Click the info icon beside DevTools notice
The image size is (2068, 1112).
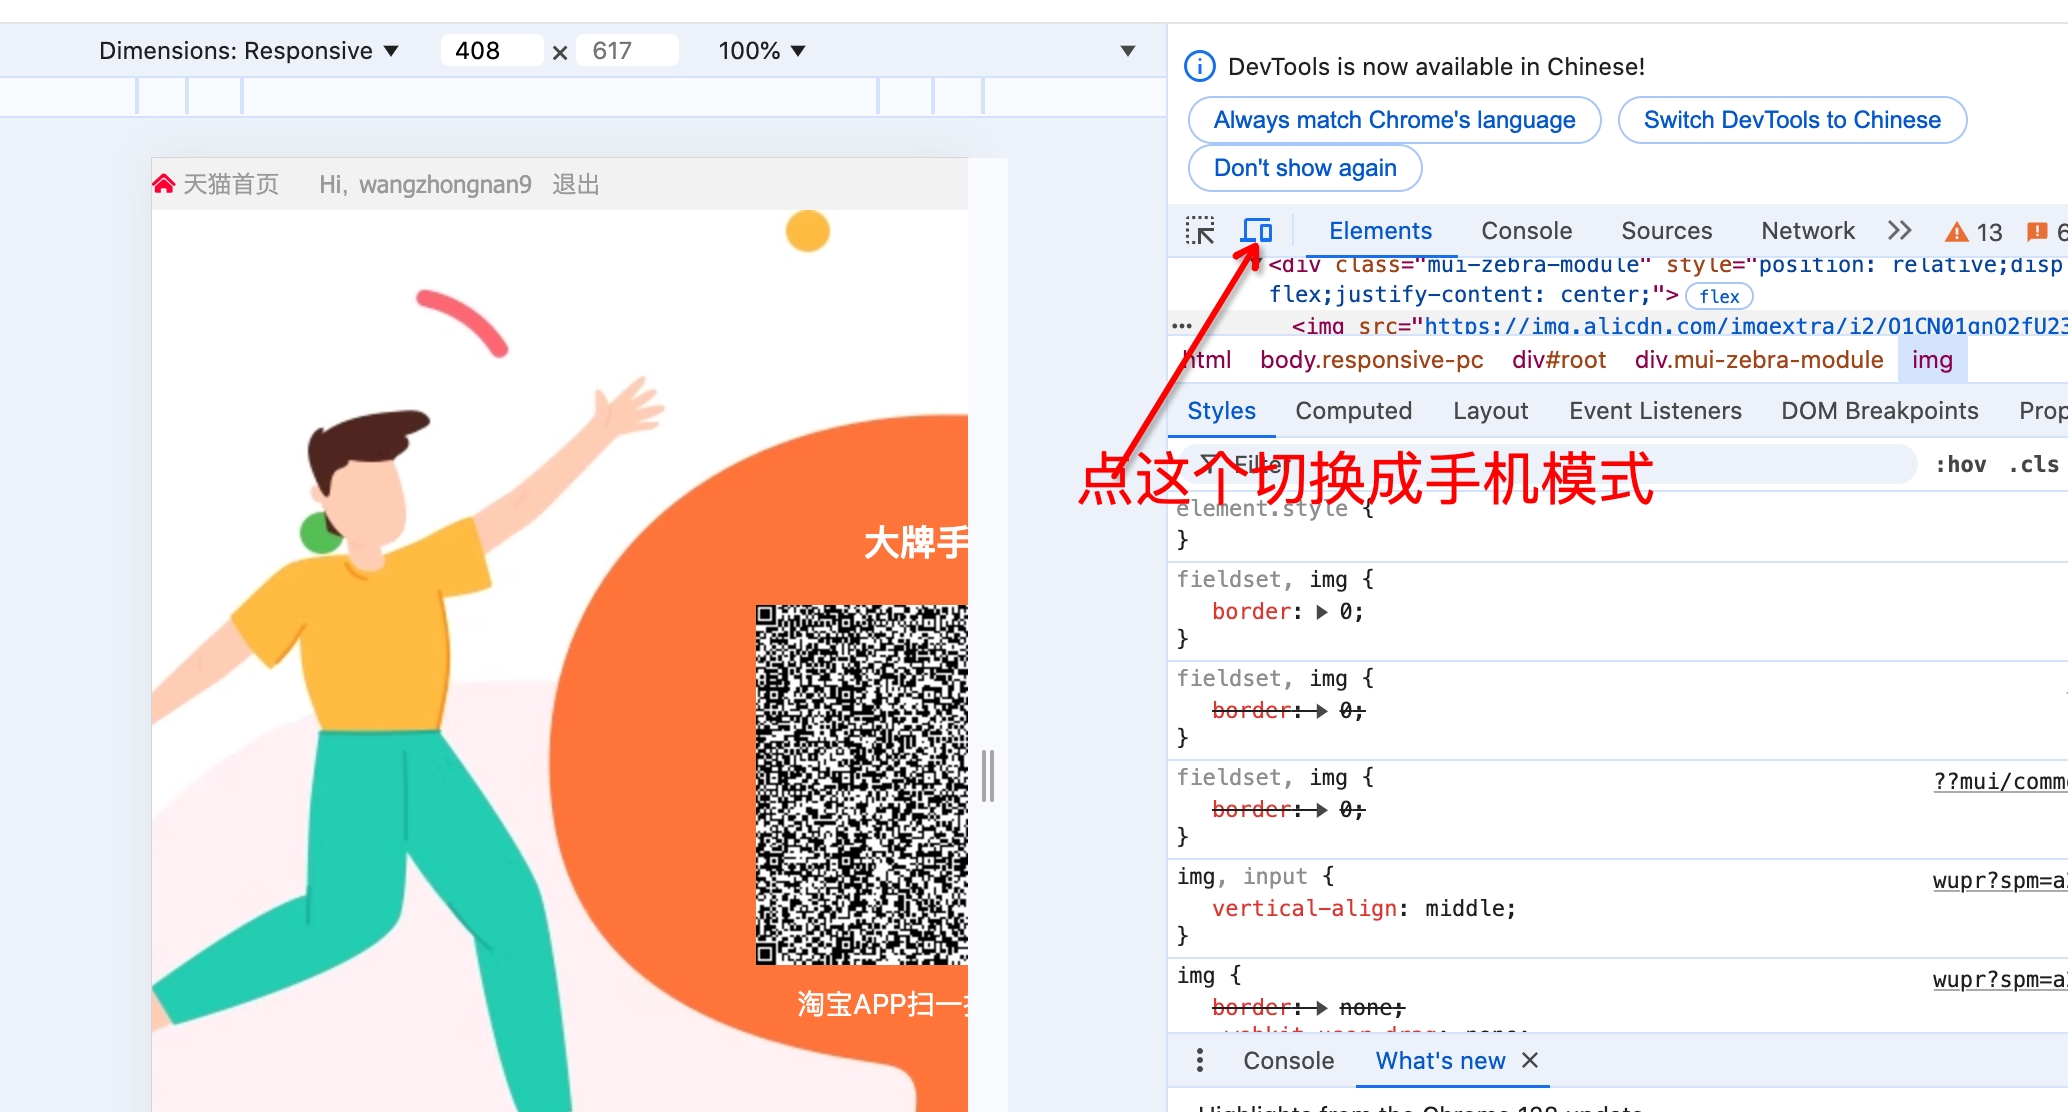1200,66
